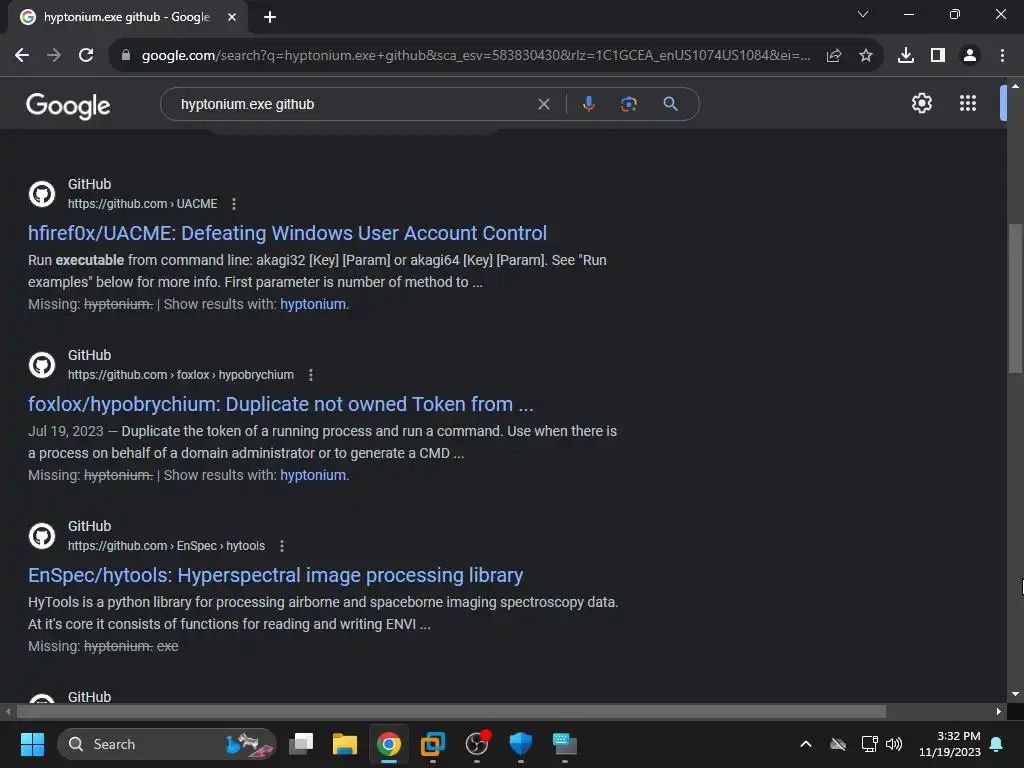1024x768 pixels.
Task: Open volume control in tray
Action: pos(894,744)
